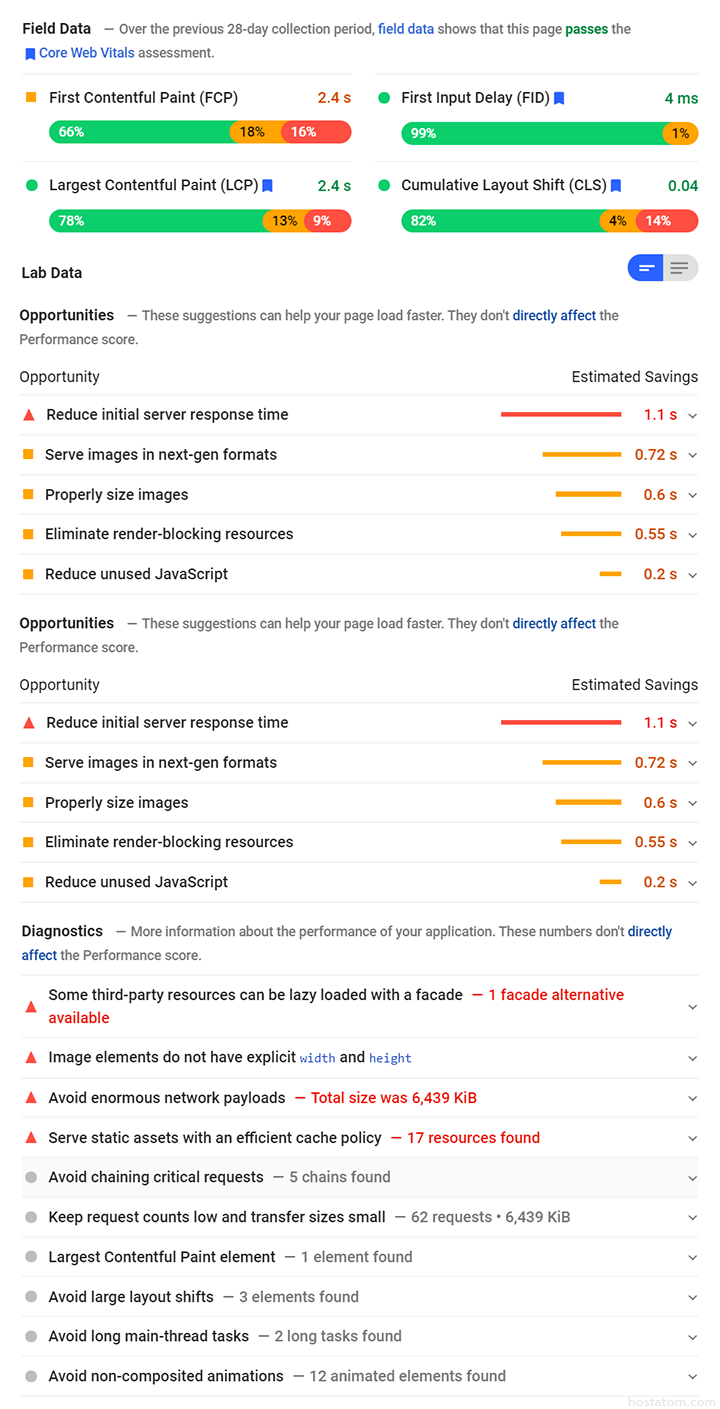The height and width of the screenshot is (1409, 720).
Task: Click the bookmark icon beside Largest Contentful Paint
Action: 267,185
